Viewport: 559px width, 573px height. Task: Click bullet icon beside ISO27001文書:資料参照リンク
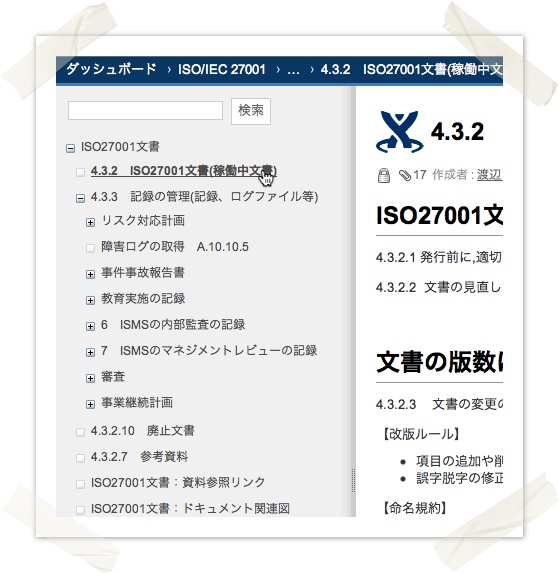click(80, 484)
